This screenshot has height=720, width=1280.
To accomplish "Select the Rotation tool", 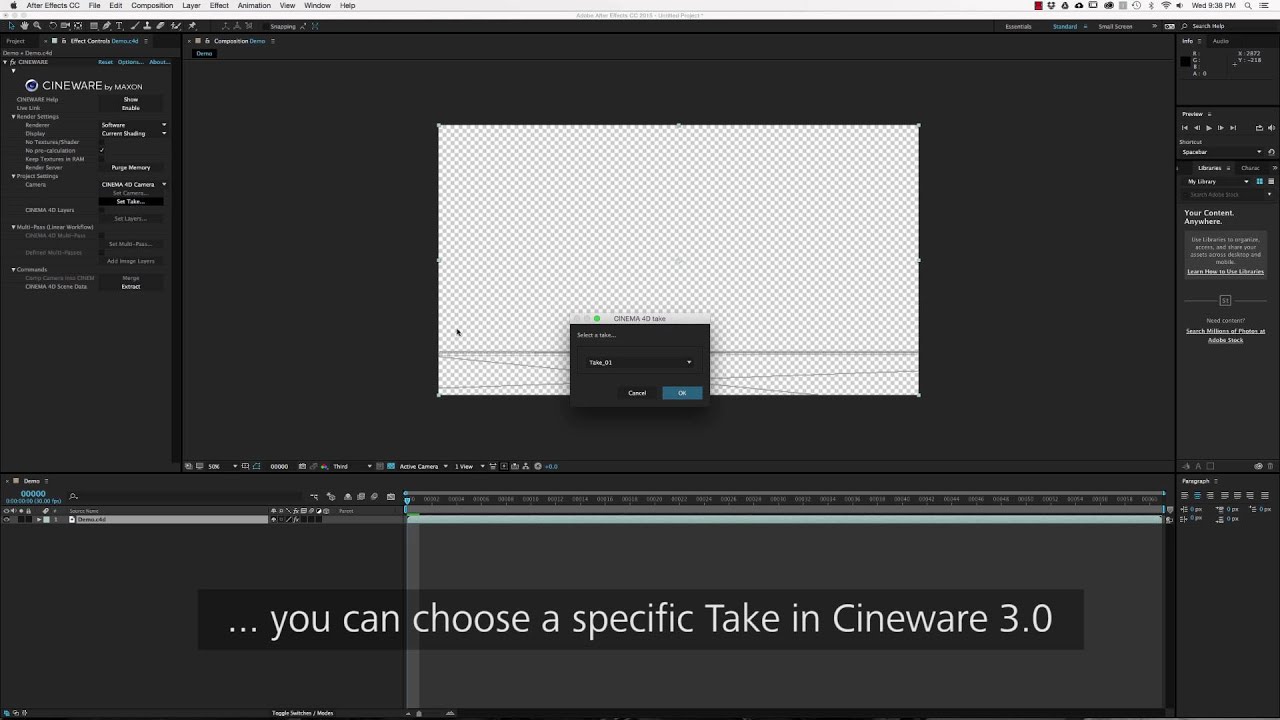I will click(x=53, y=26).
